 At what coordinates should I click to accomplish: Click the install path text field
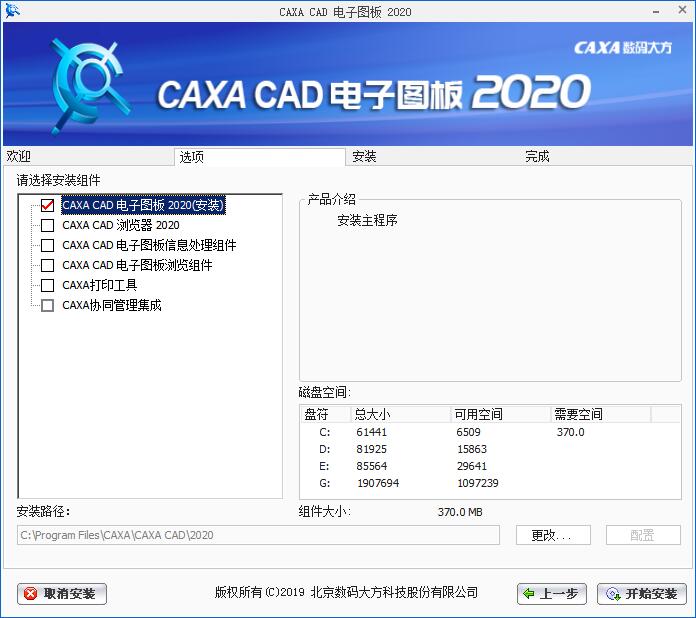click(x=258, y=535)
